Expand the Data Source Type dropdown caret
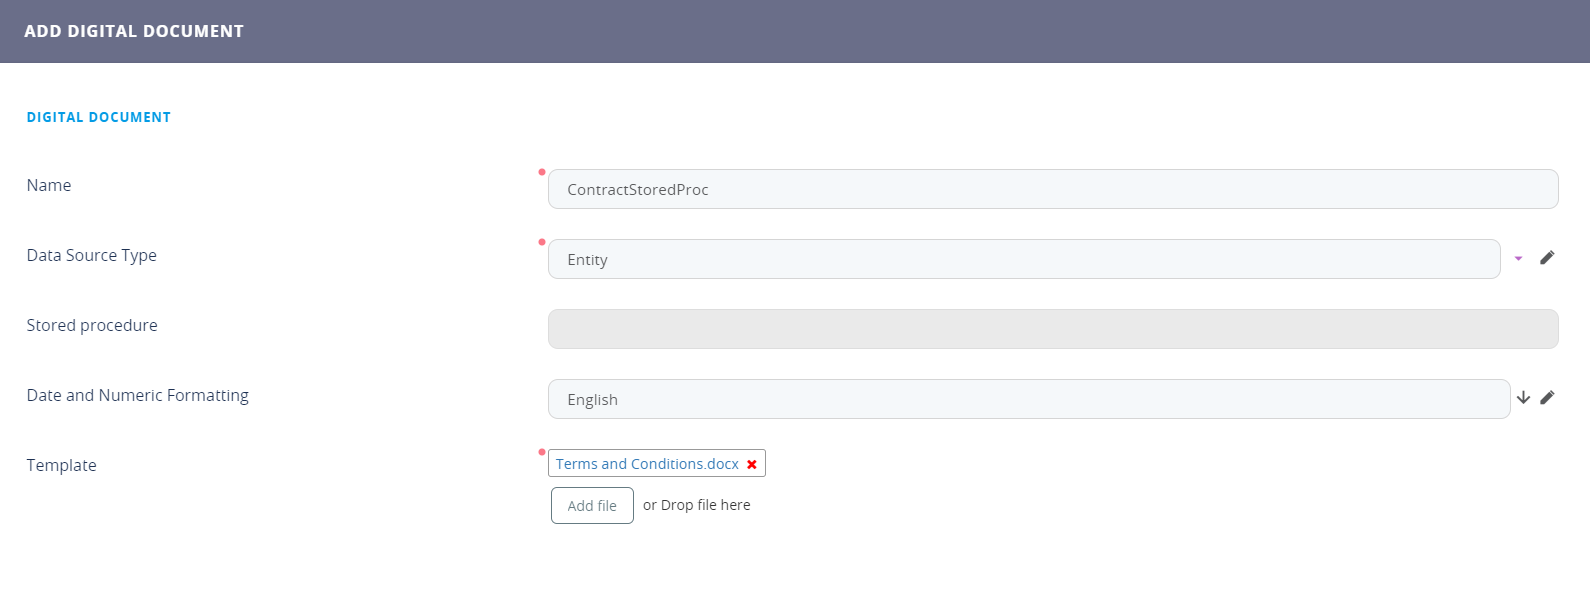The image size is (1590, 604). pyautogui.click(x=1518, y=259)
